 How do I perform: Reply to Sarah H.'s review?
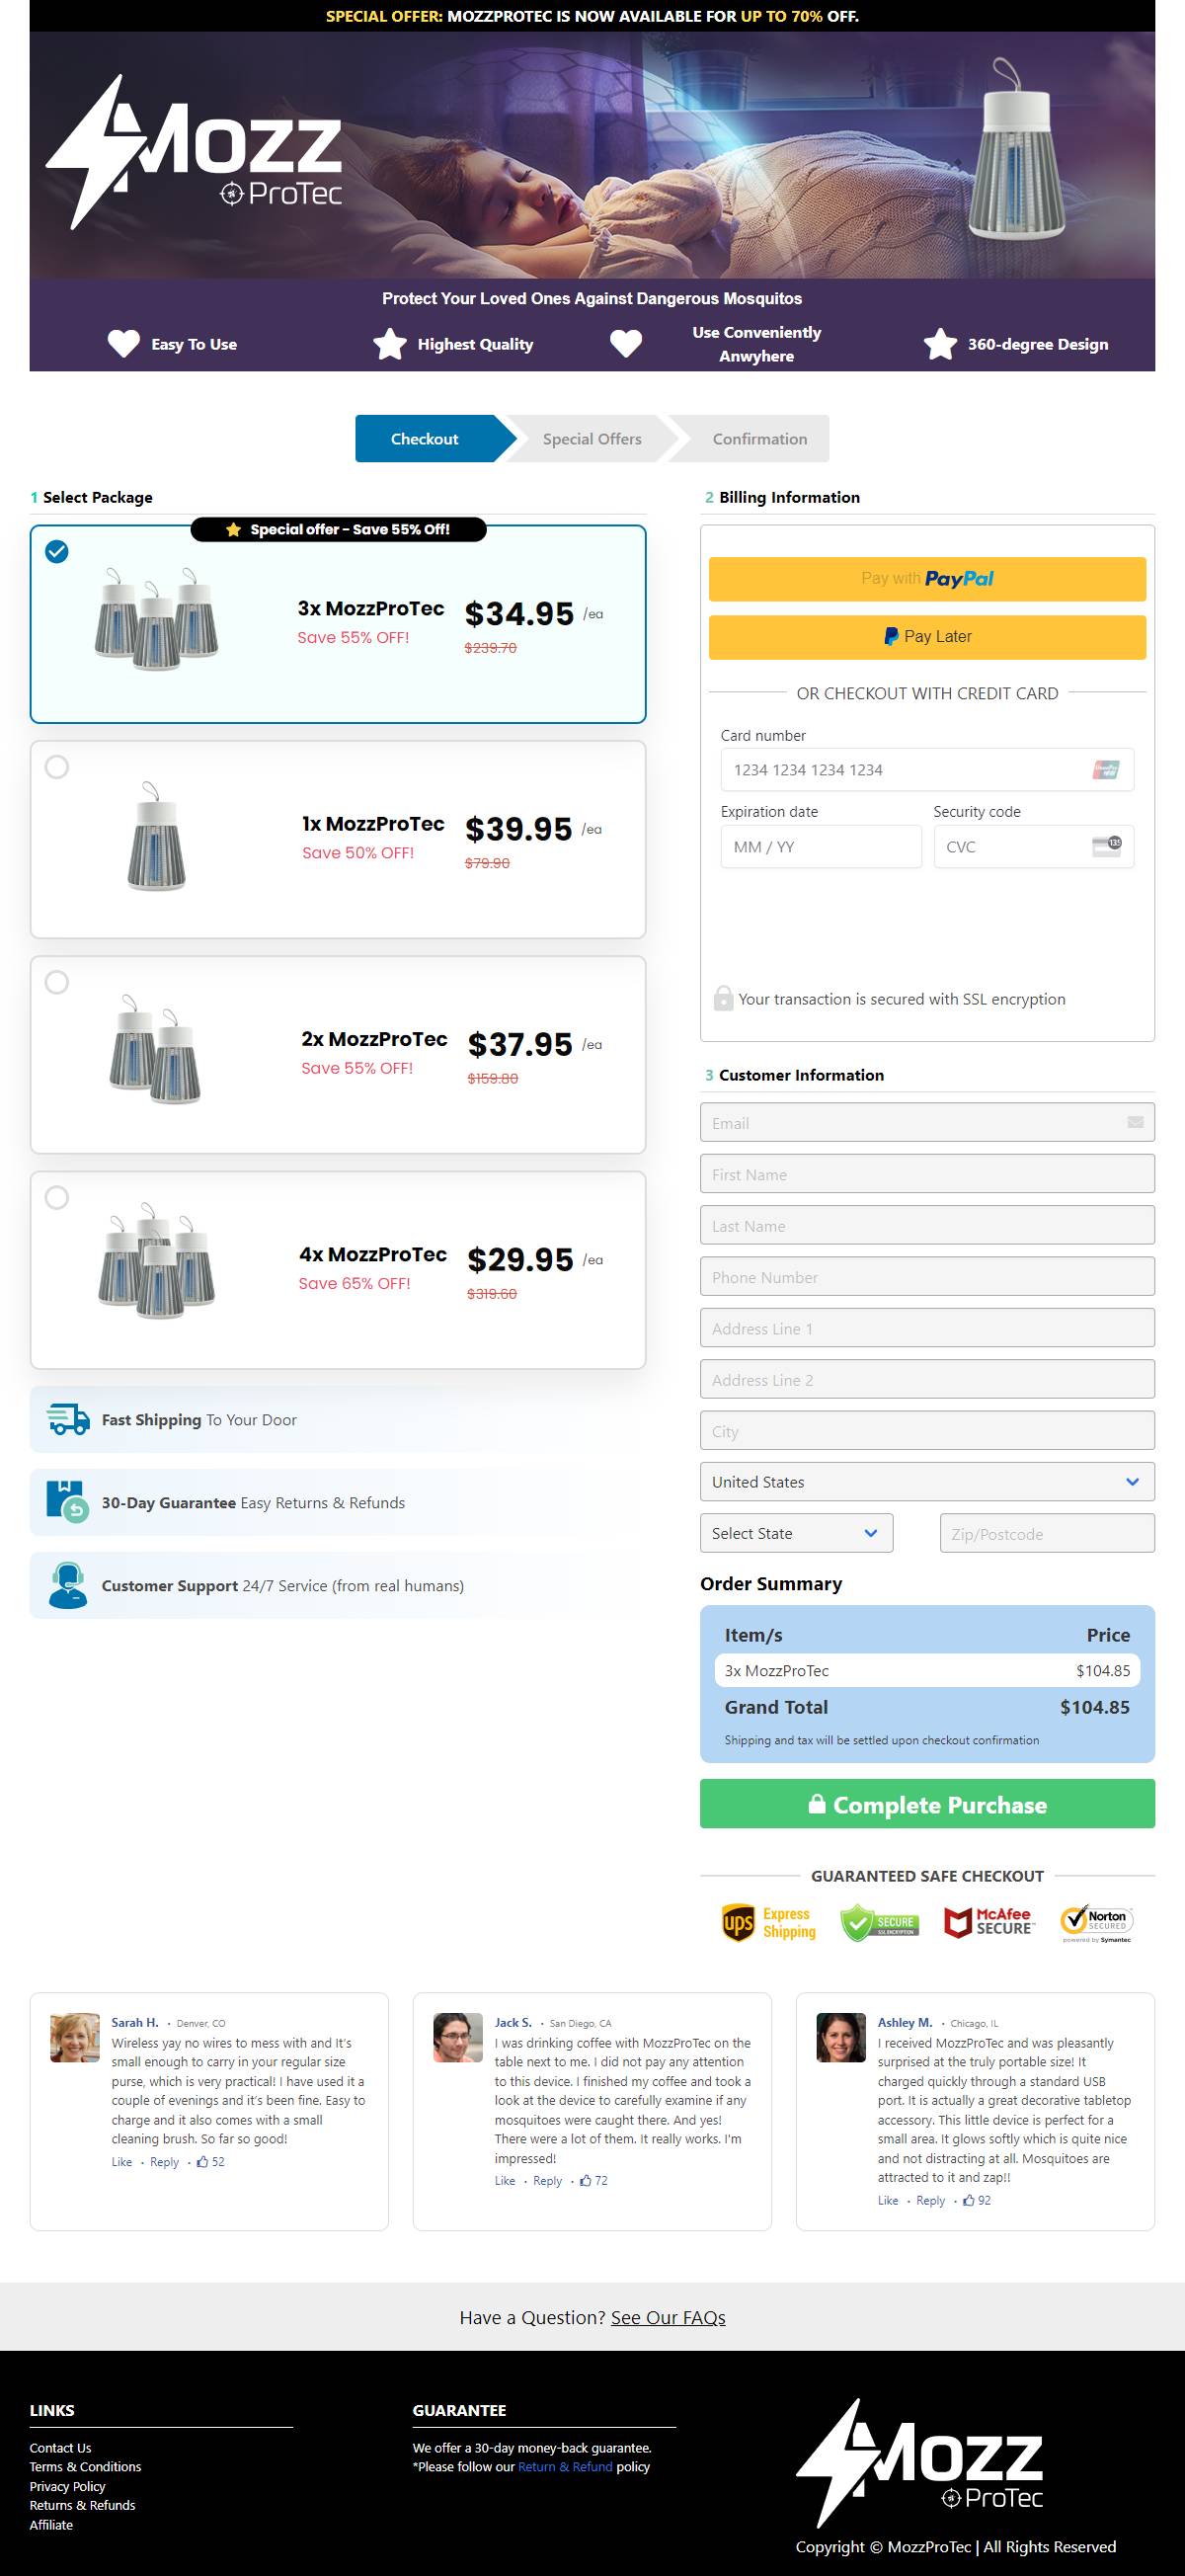click(x=165, y=2162)
